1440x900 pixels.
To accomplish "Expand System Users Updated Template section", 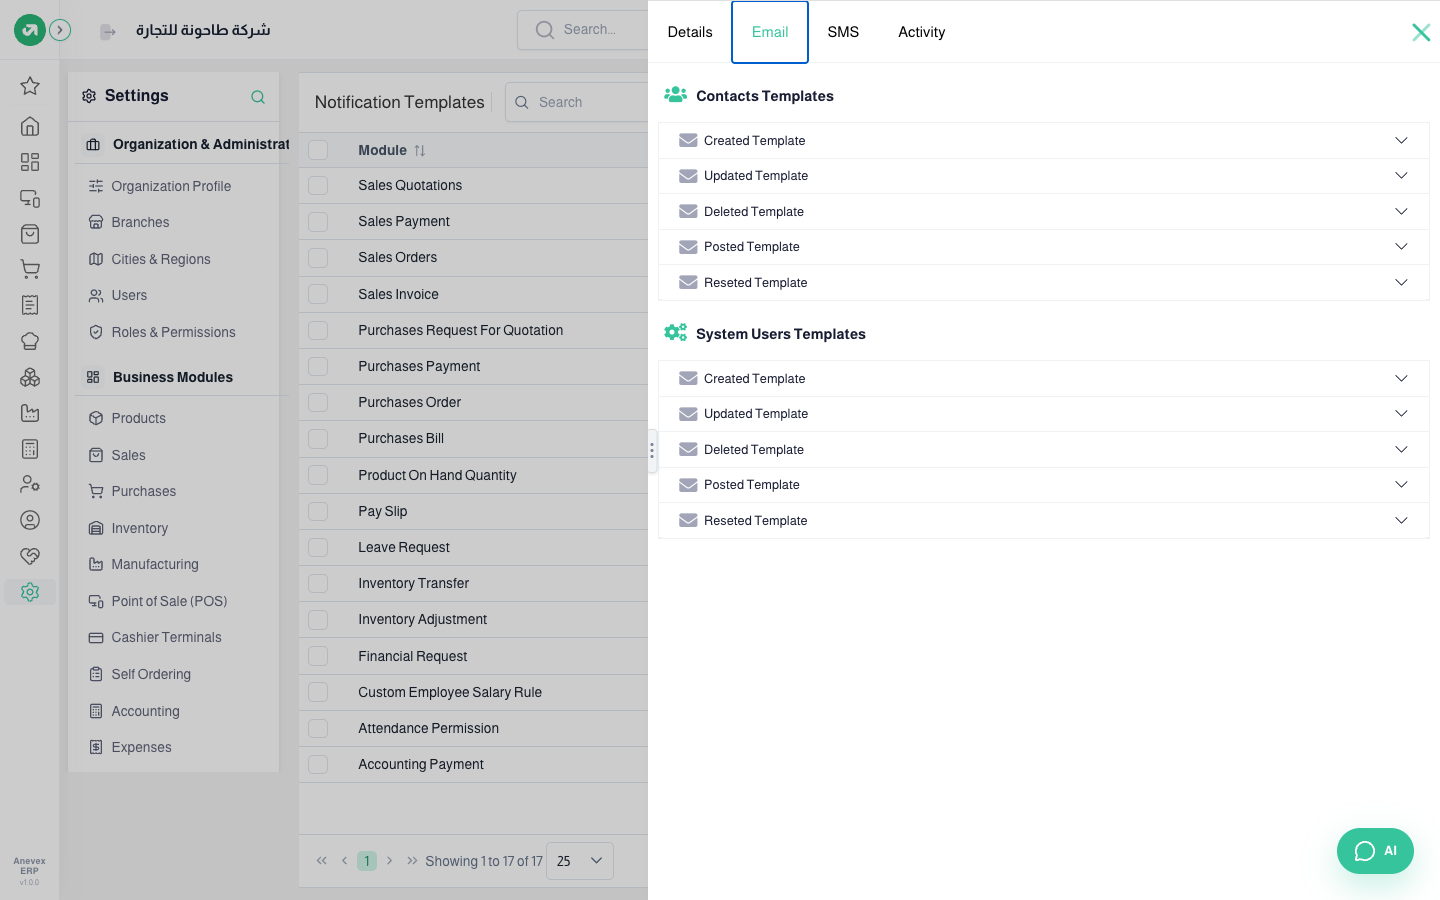I will point(1043,413).
